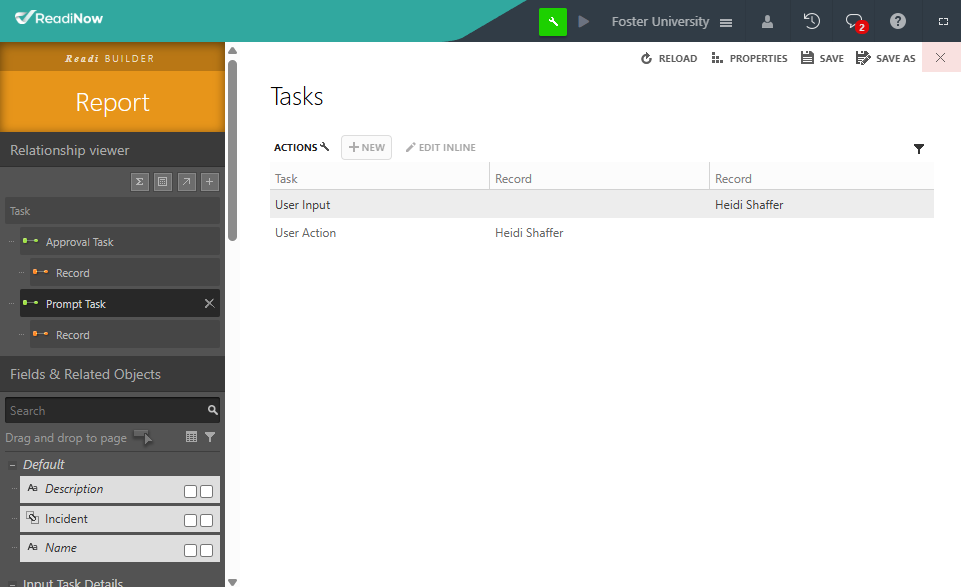Click the calculation icon in Relationship viewer
The height and width of the screenshot is (587, 961).
162,181
